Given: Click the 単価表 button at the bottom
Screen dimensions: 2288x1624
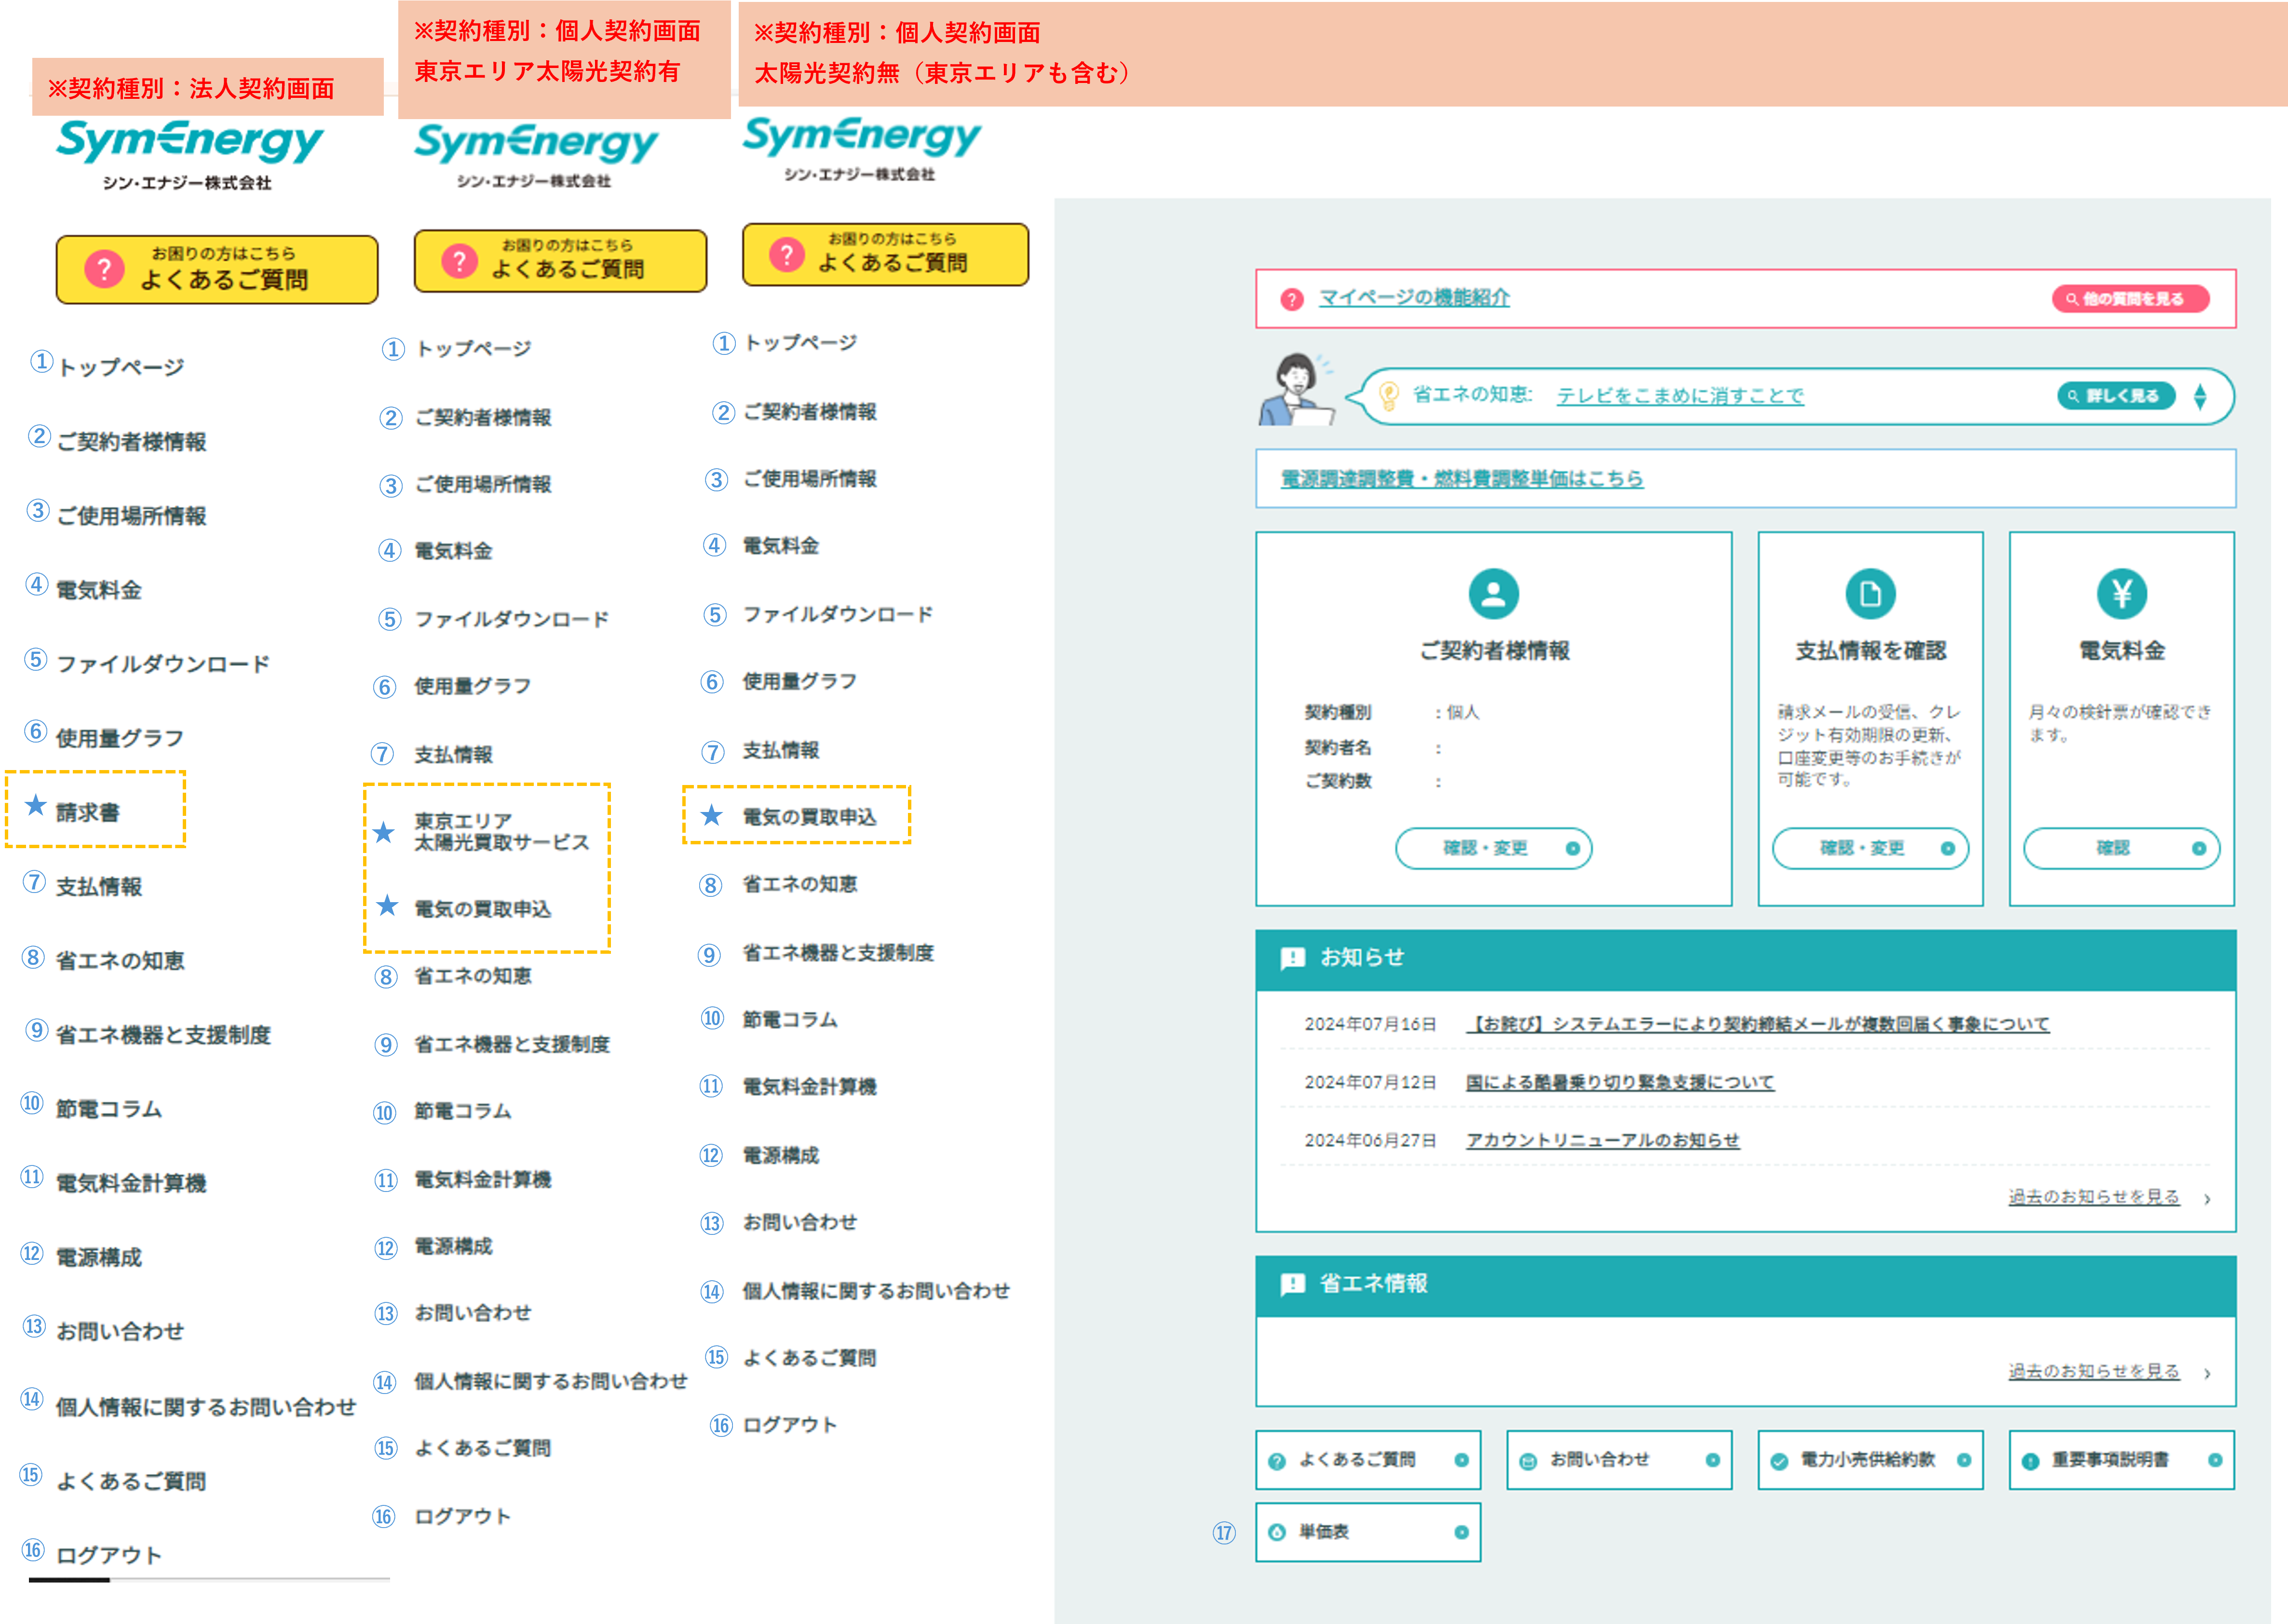Looking at the screenshot, I should coord(1367,1532).
